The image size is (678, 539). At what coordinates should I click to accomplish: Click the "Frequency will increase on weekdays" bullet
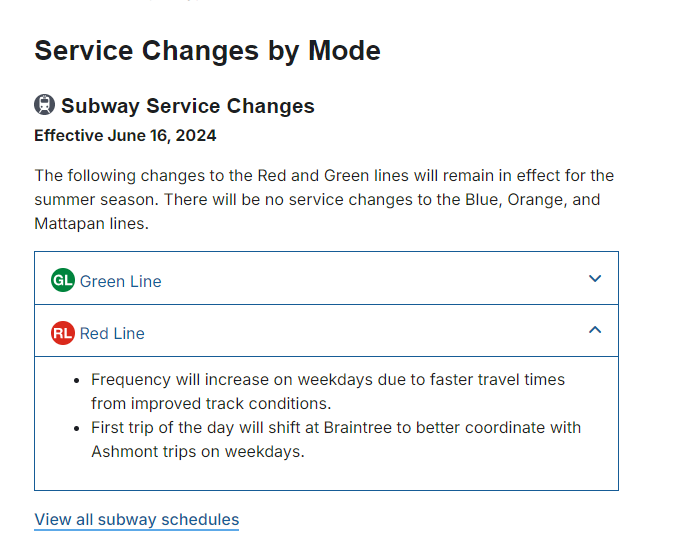(328, 380)
